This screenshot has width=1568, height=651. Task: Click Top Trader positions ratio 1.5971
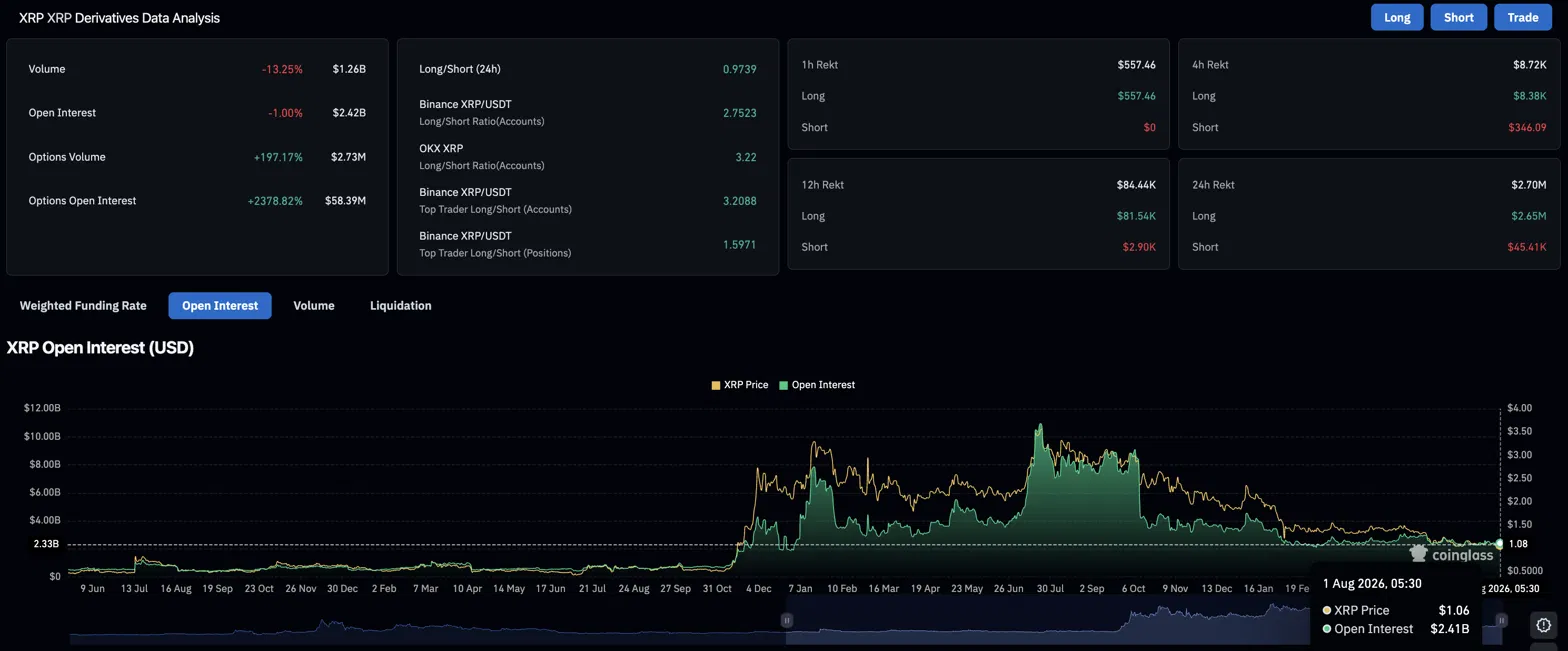click(740, 245)
